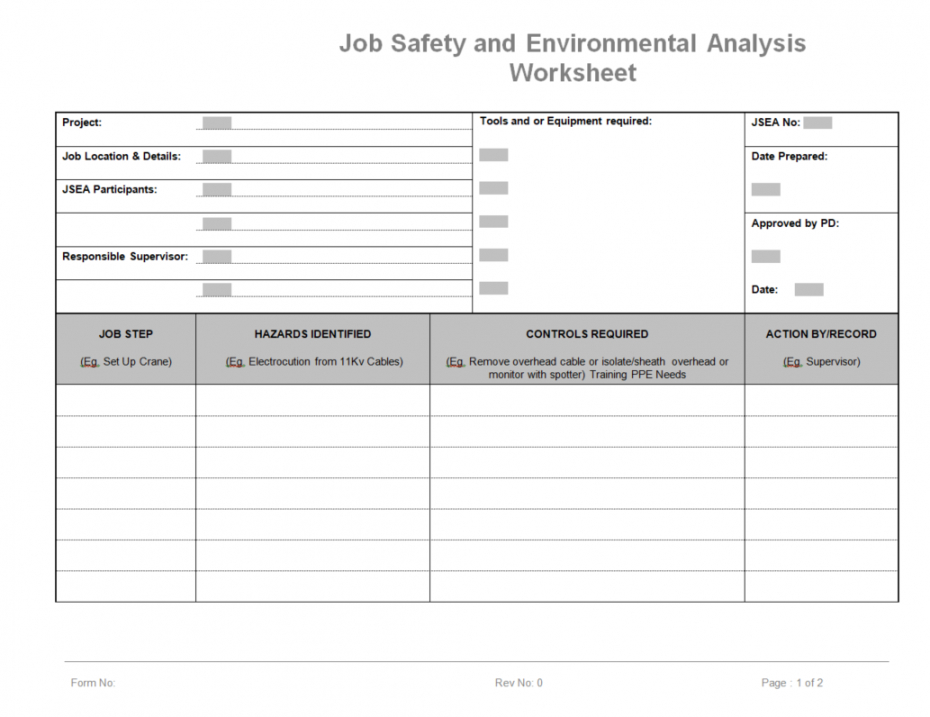Select the Rev No: 0 footer text
930x717 pixels.
pos(518,683)
